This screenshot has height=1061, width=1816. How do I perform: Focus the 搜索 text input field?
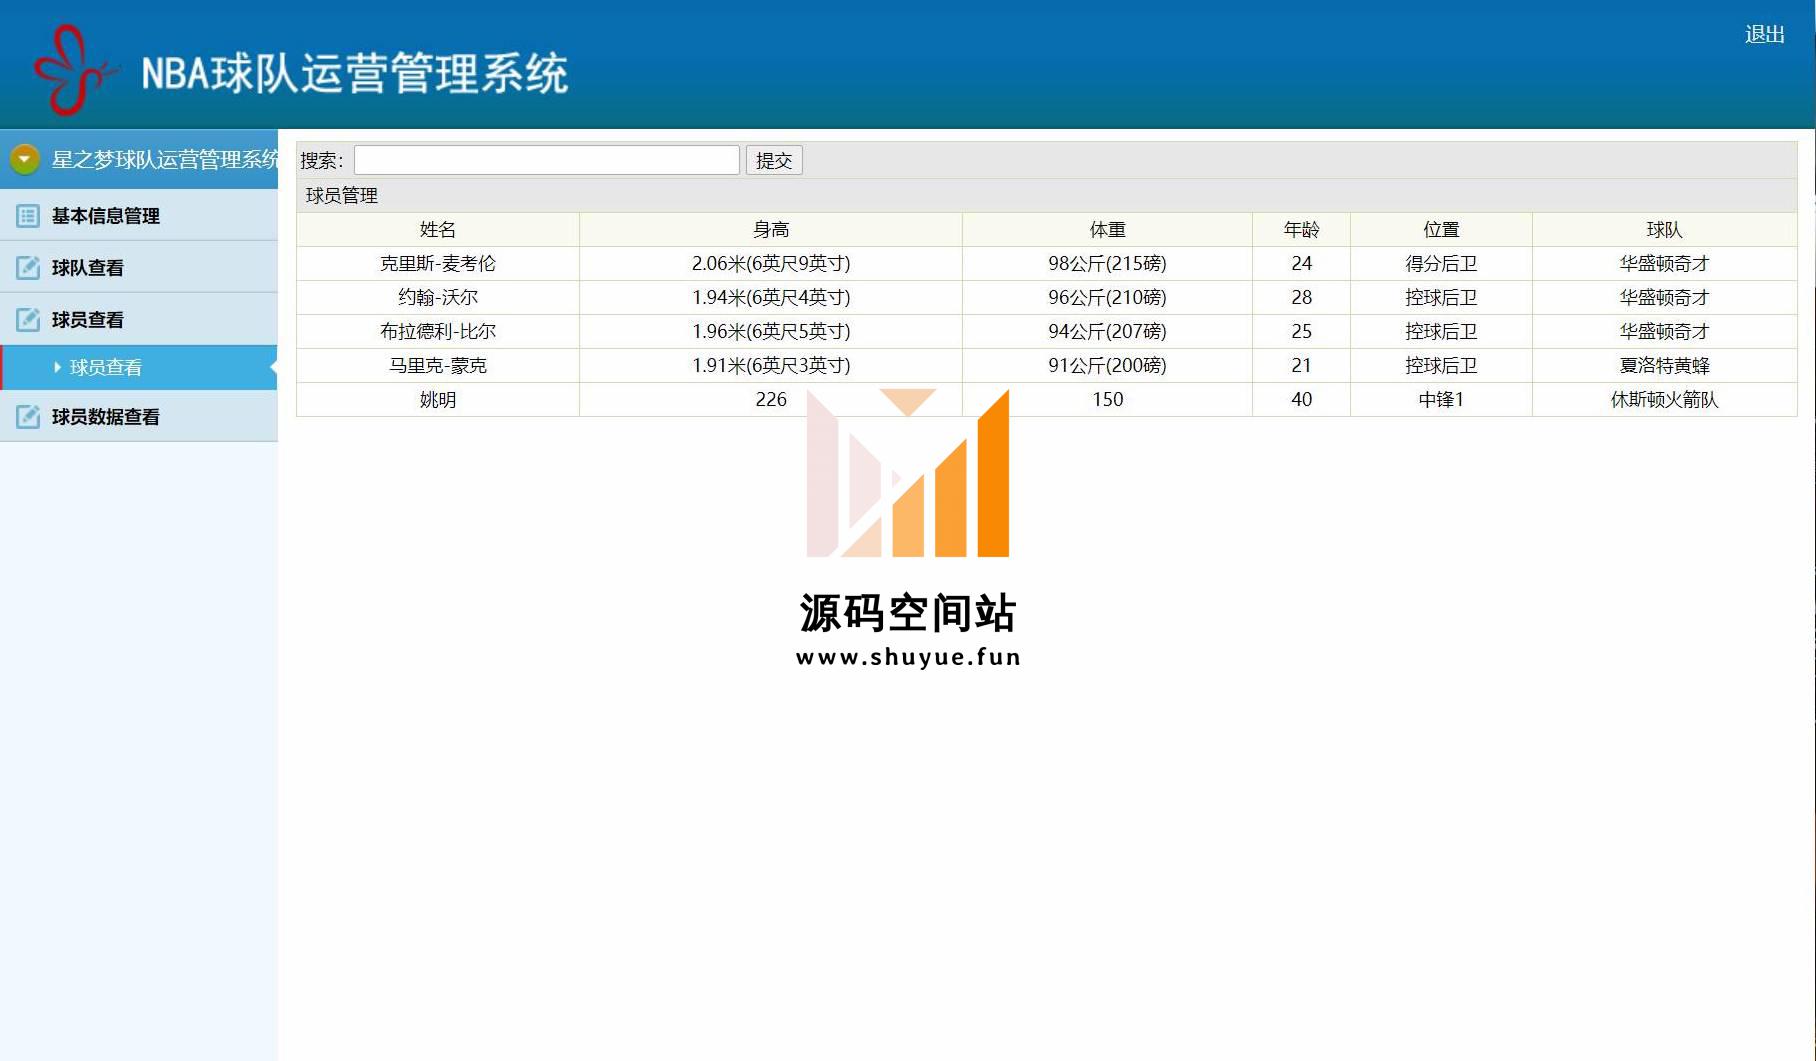coord(546,160)
